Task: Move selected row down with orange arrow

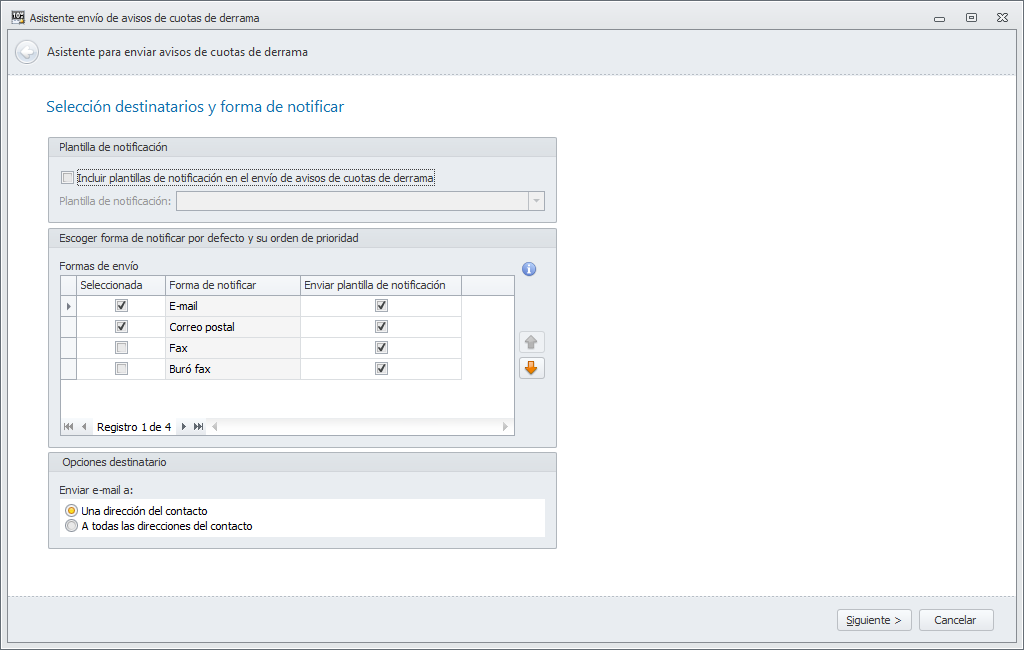Action: click(x=531, y=368)
